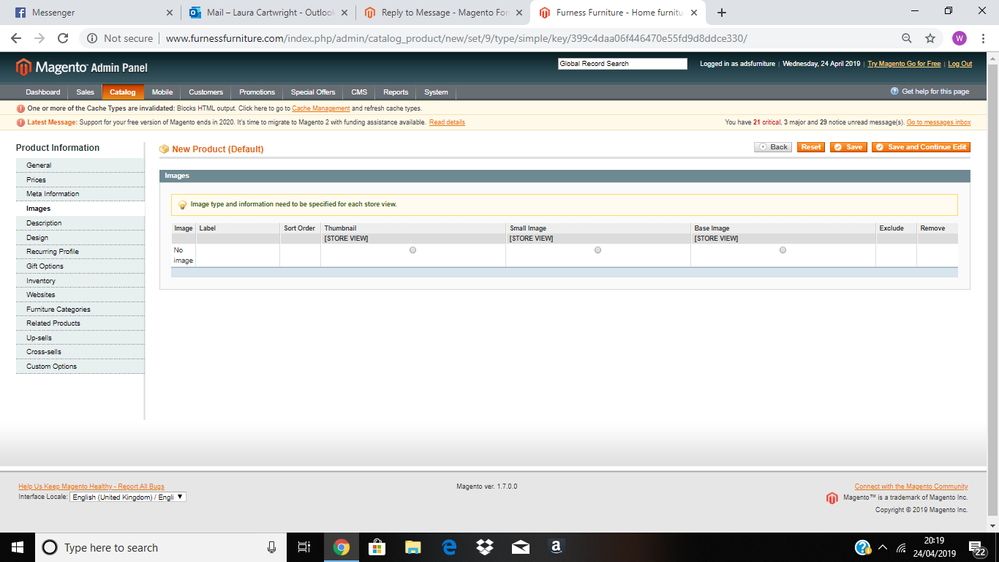The width and height of the screenshot is (999, 562).
Task: Click the Back button
Action: click(773, 147)
